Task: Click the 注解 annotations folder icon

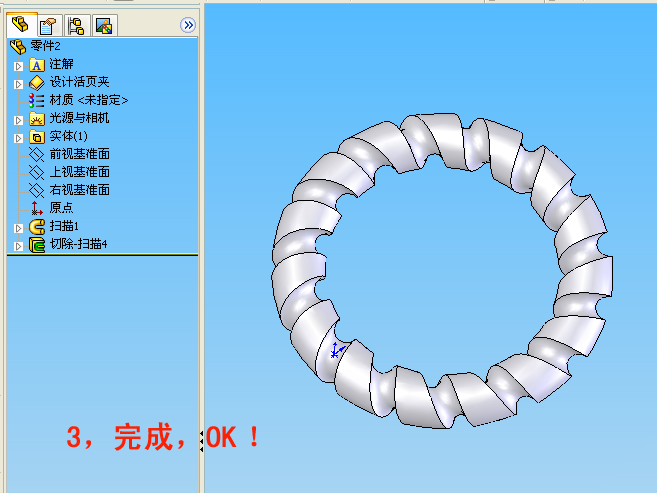Action: [x=37, y=65]
